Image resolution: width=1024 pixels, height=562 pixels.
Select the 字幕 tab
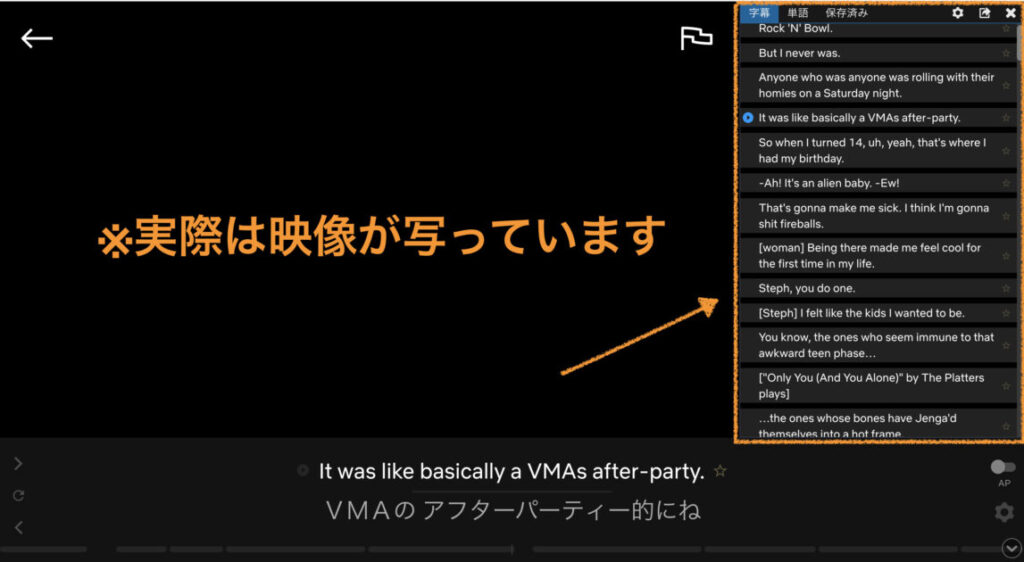tap(760, 13)
